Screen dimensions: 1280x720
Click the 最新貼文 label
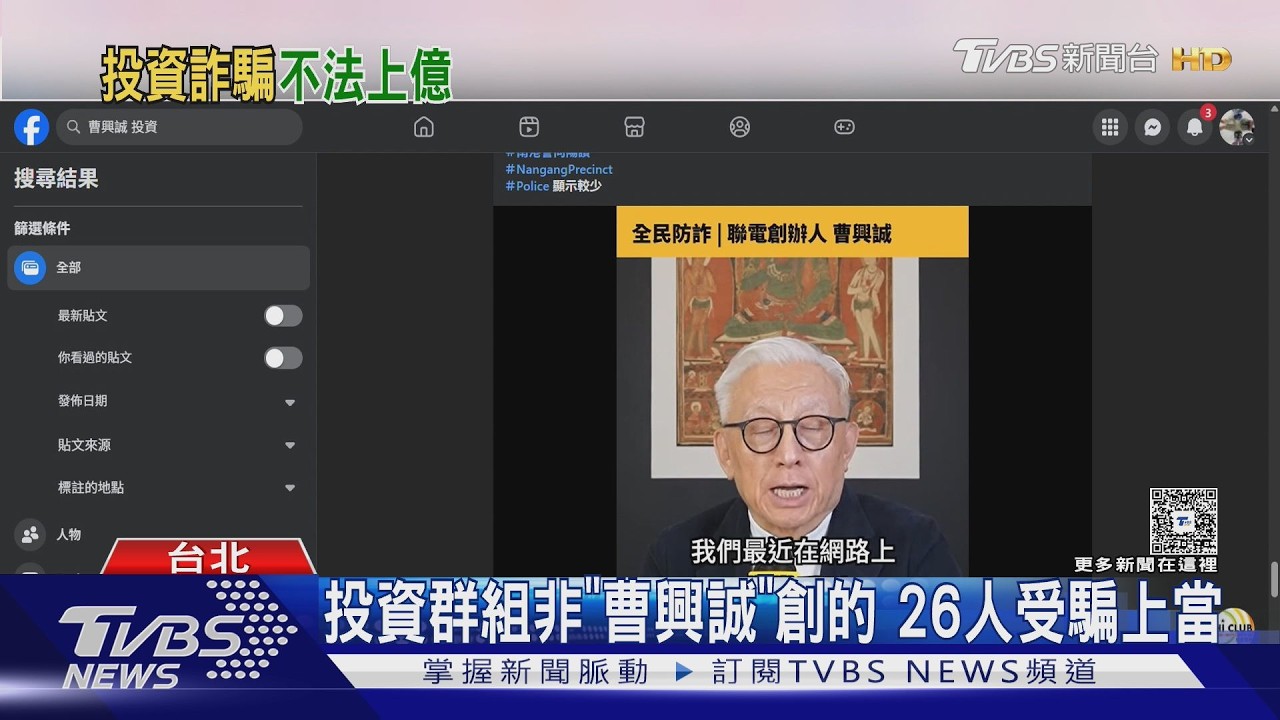tap(83, 316)
